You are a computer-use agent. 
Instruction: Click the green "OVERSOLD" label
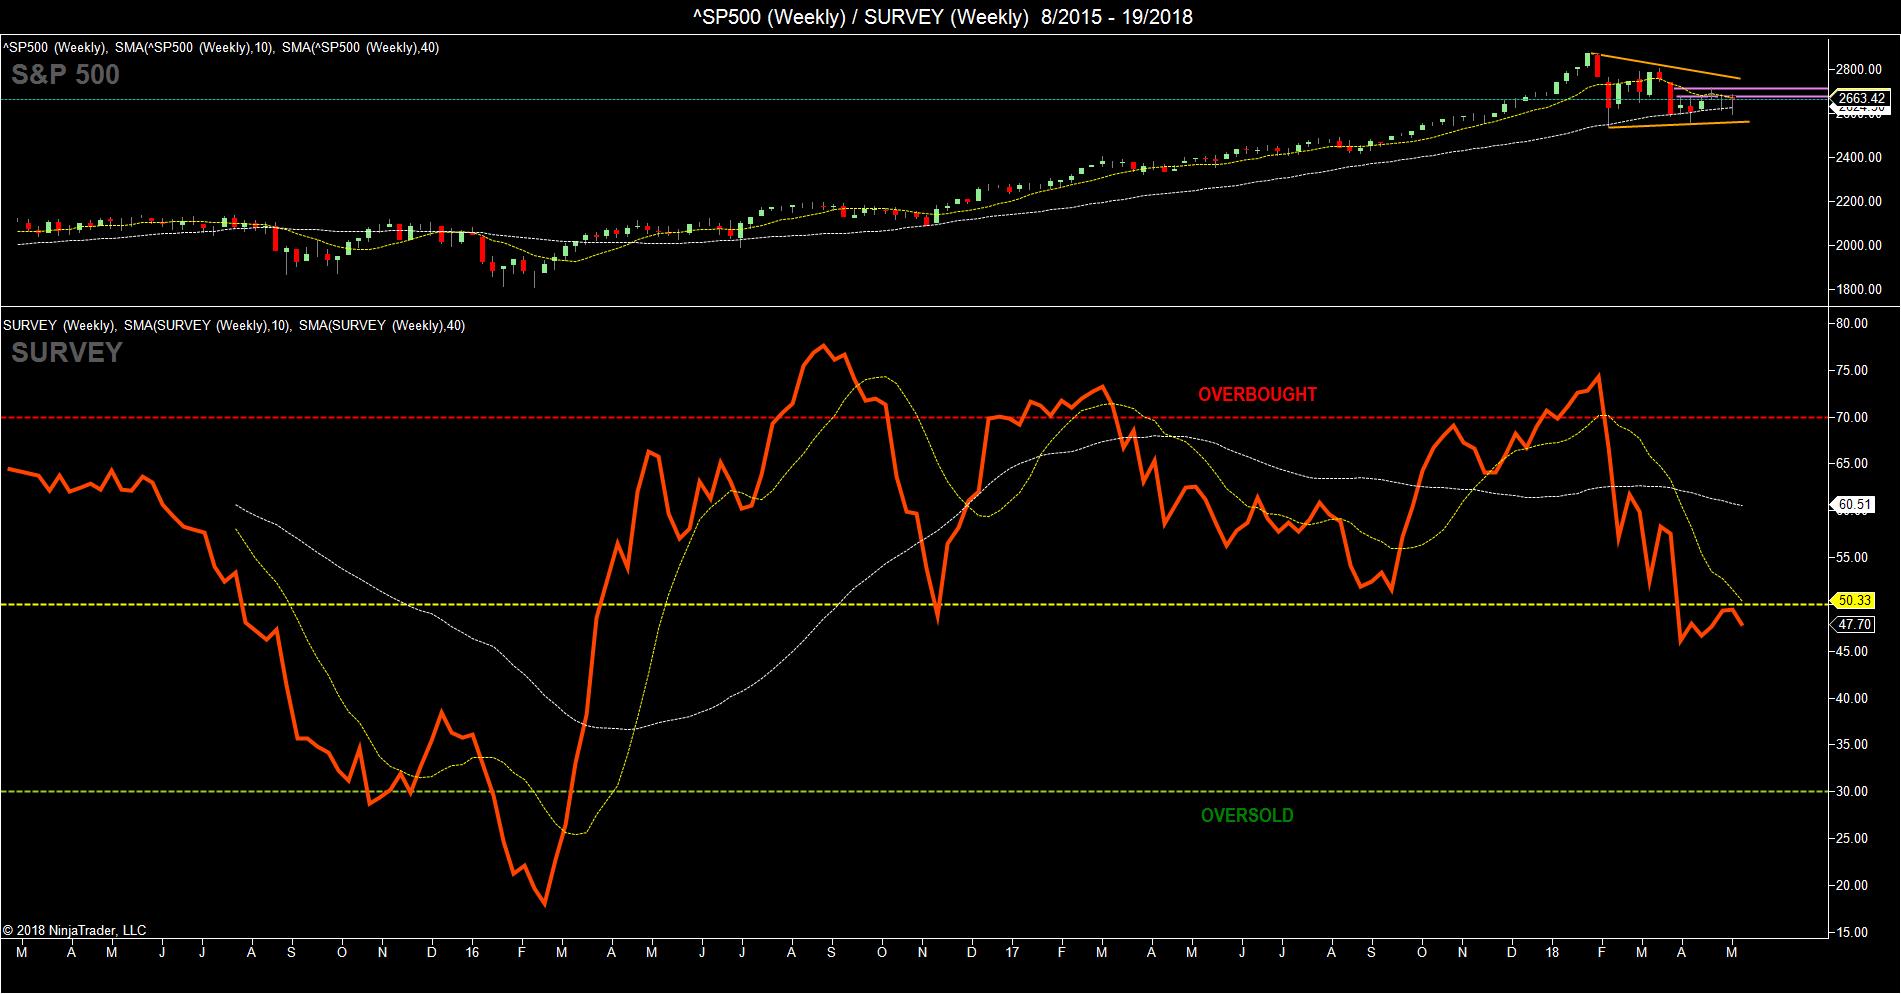tap(1247, 815)
